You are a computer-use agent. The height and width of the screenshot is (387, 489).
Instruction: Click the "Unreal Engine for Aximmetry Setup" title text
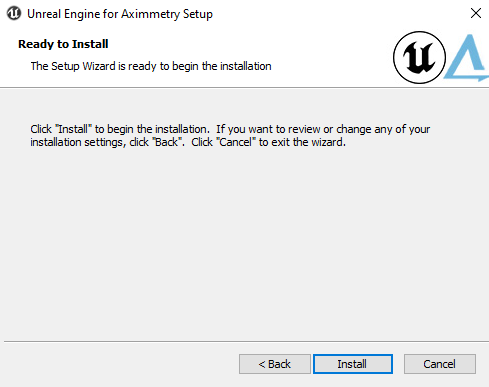(120, 14)
